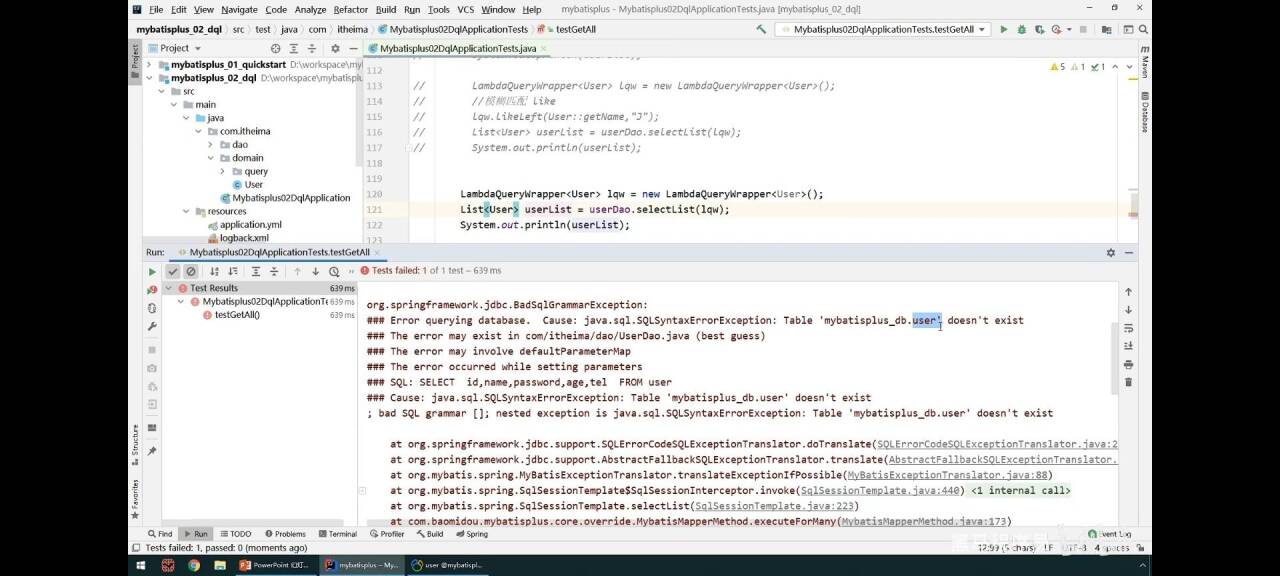Rerun failed tests icon in Run panel
This screenshot has height=576, width=1280.
(x=152, y=290)
